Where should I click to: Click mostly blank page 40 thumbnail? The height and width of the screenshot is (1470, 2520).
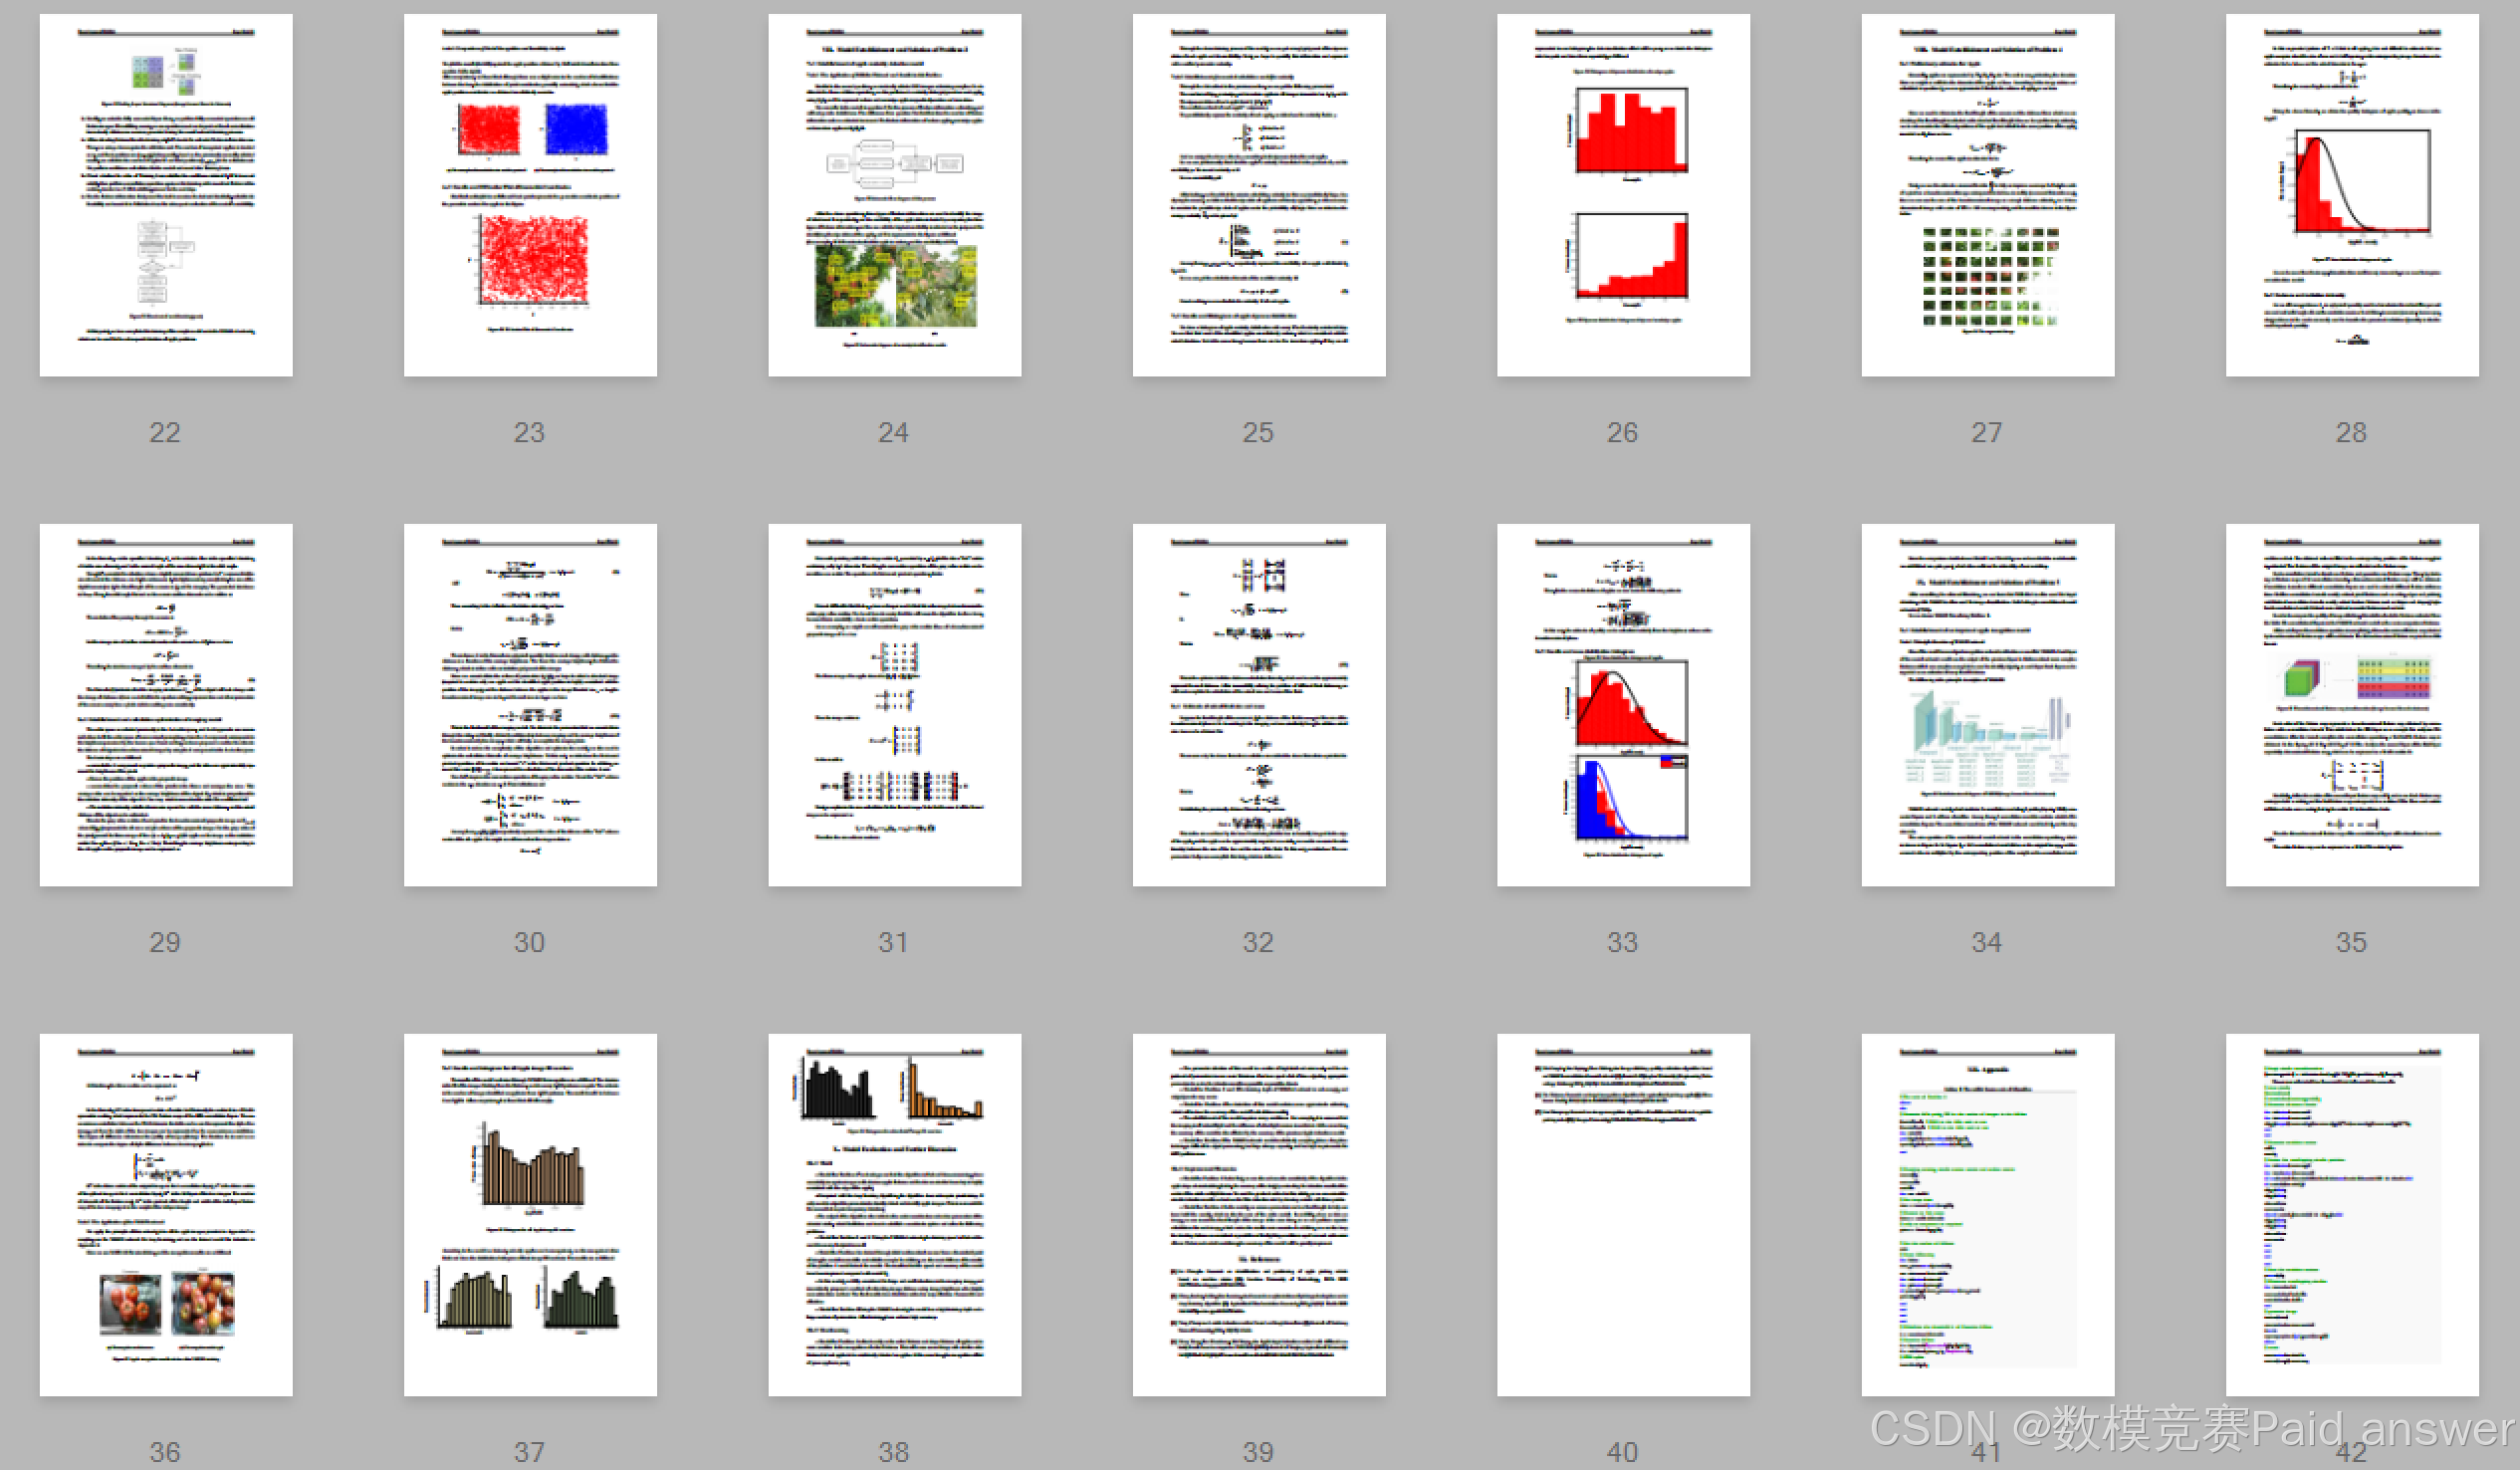point(1623,1215)
